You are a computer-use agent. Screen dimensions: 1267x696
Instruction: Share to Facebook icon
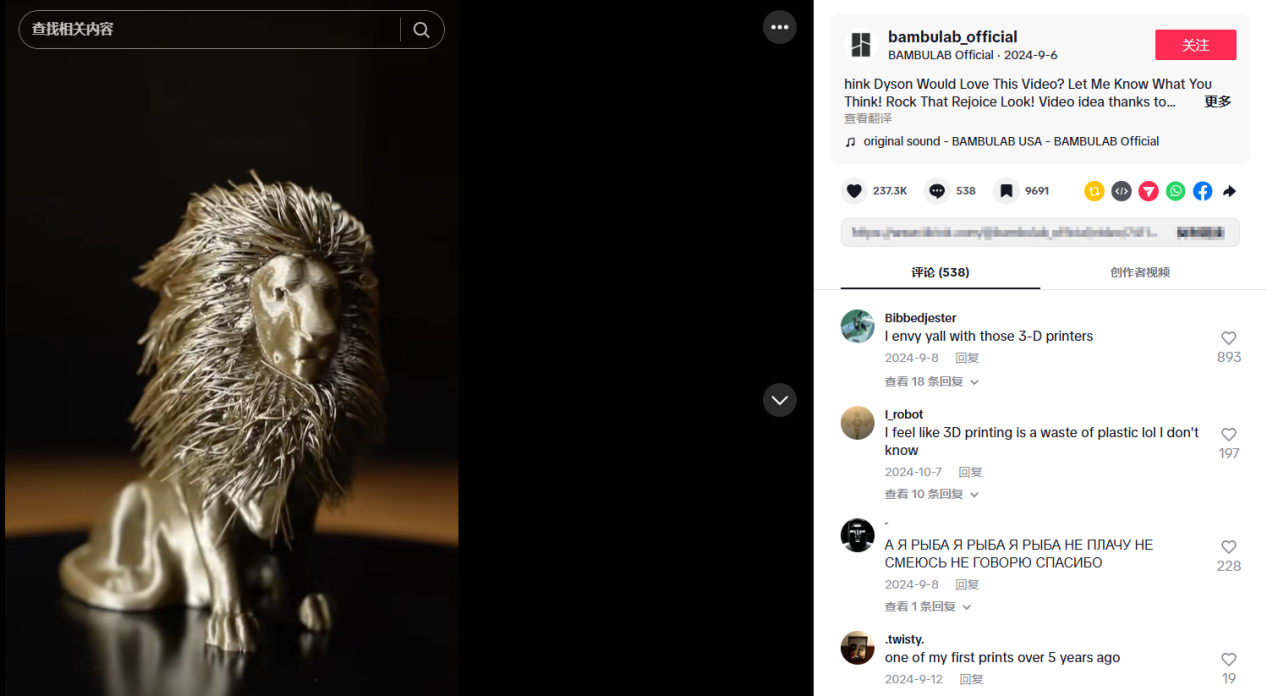[x=1202, y=191]
